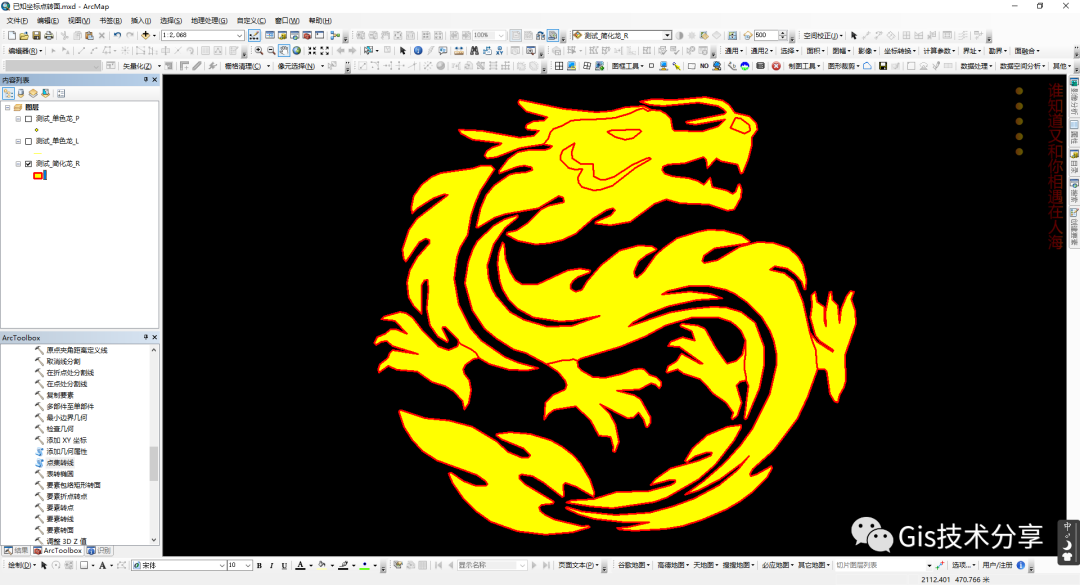Click the Save map document icon
This screenshot has width=1080, height=585.
pos(36,36)
